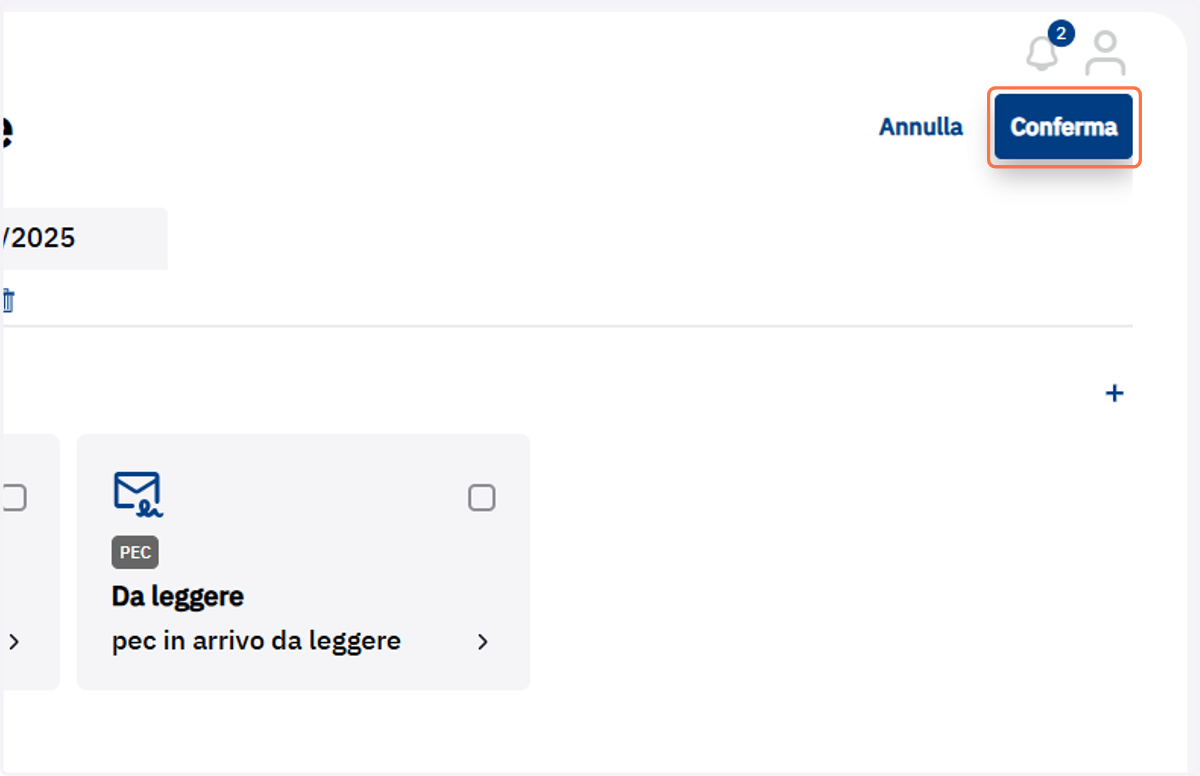
Task: Open the bell notifications icon
Action: (x=1042, y=52)
